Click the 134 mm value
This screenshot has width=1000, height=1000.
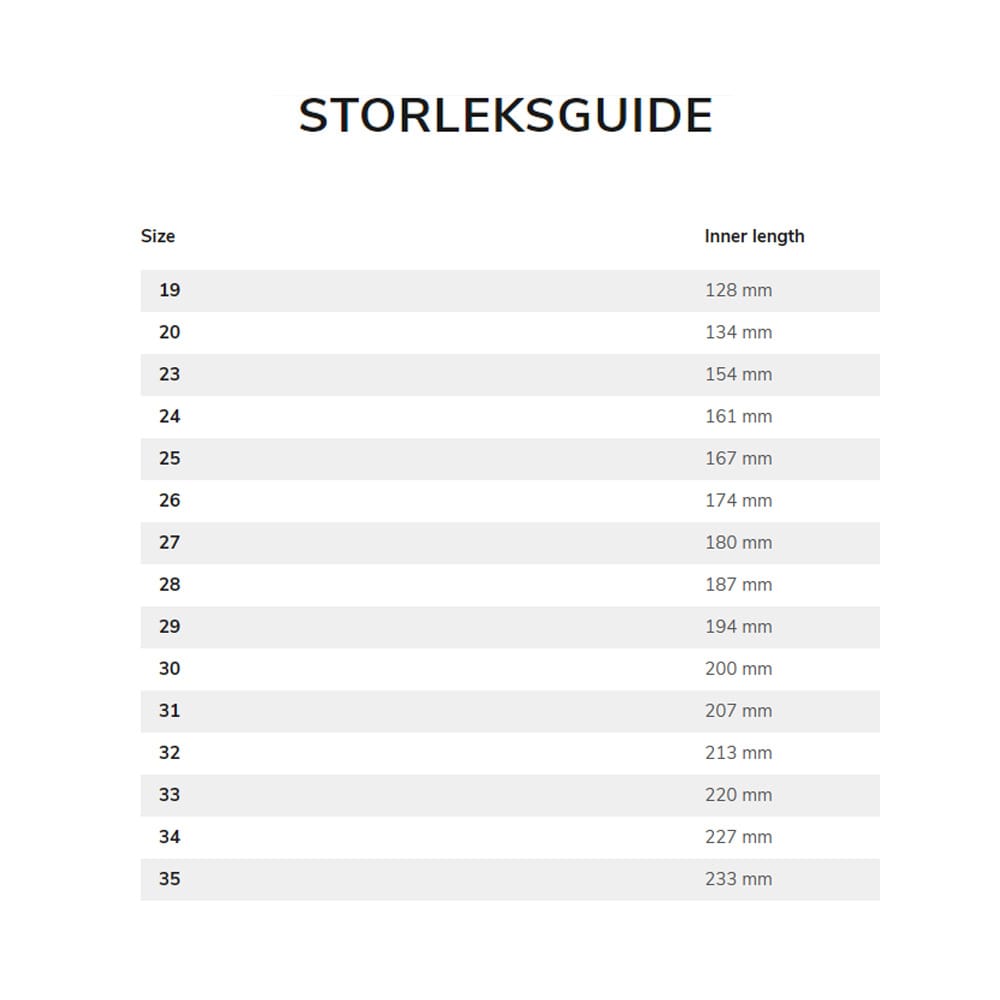pyautogui.click(x=738, y=332)
